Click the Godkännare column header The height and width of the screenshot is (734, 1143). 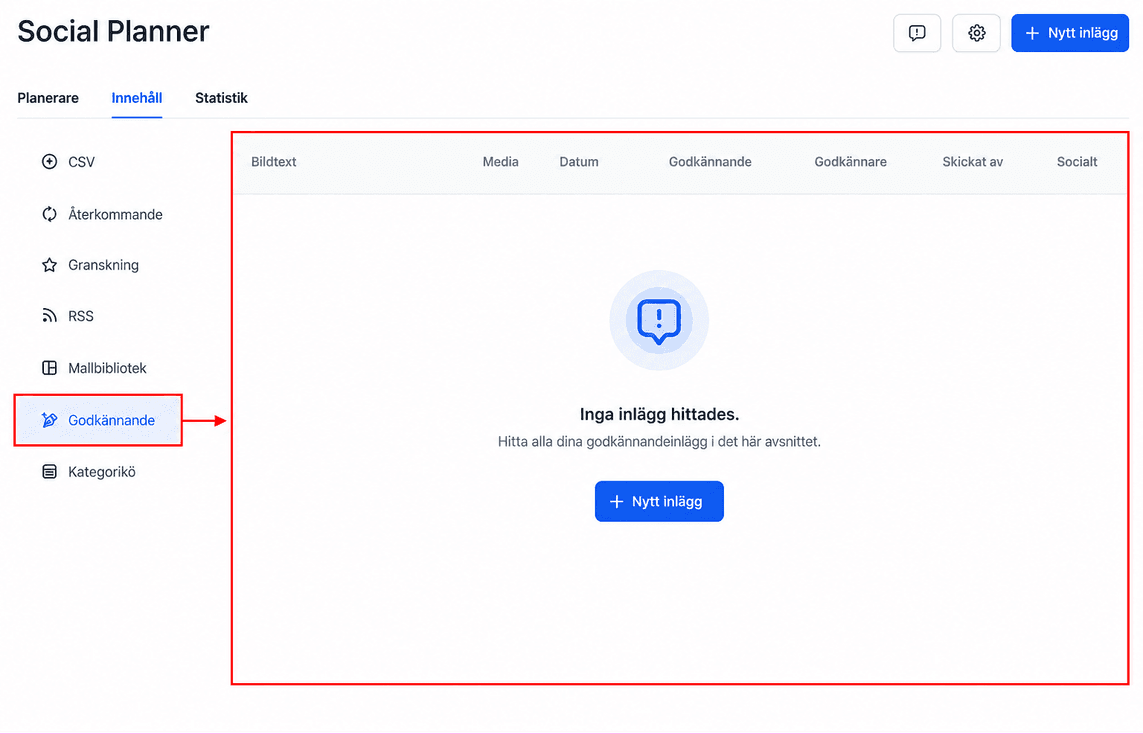(x=850, y=162)
